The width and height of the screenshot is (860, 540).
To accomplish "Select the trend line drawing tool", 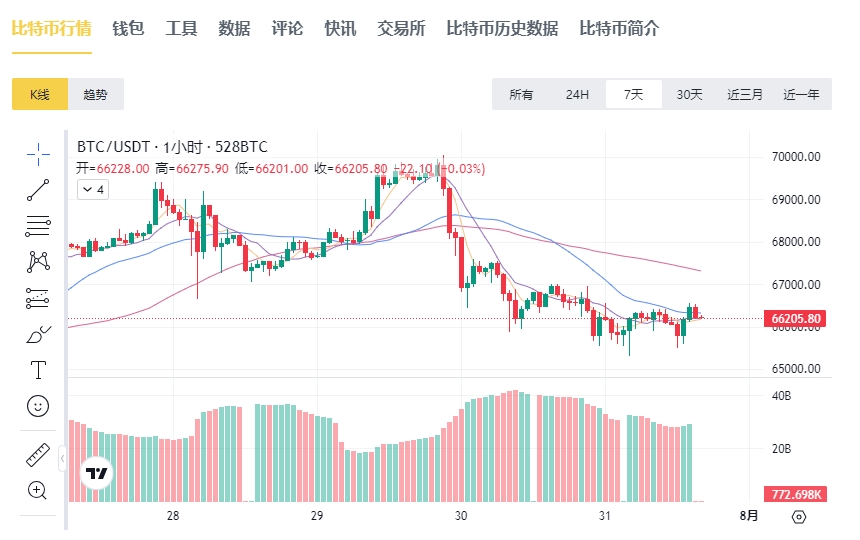I will 38,190.
